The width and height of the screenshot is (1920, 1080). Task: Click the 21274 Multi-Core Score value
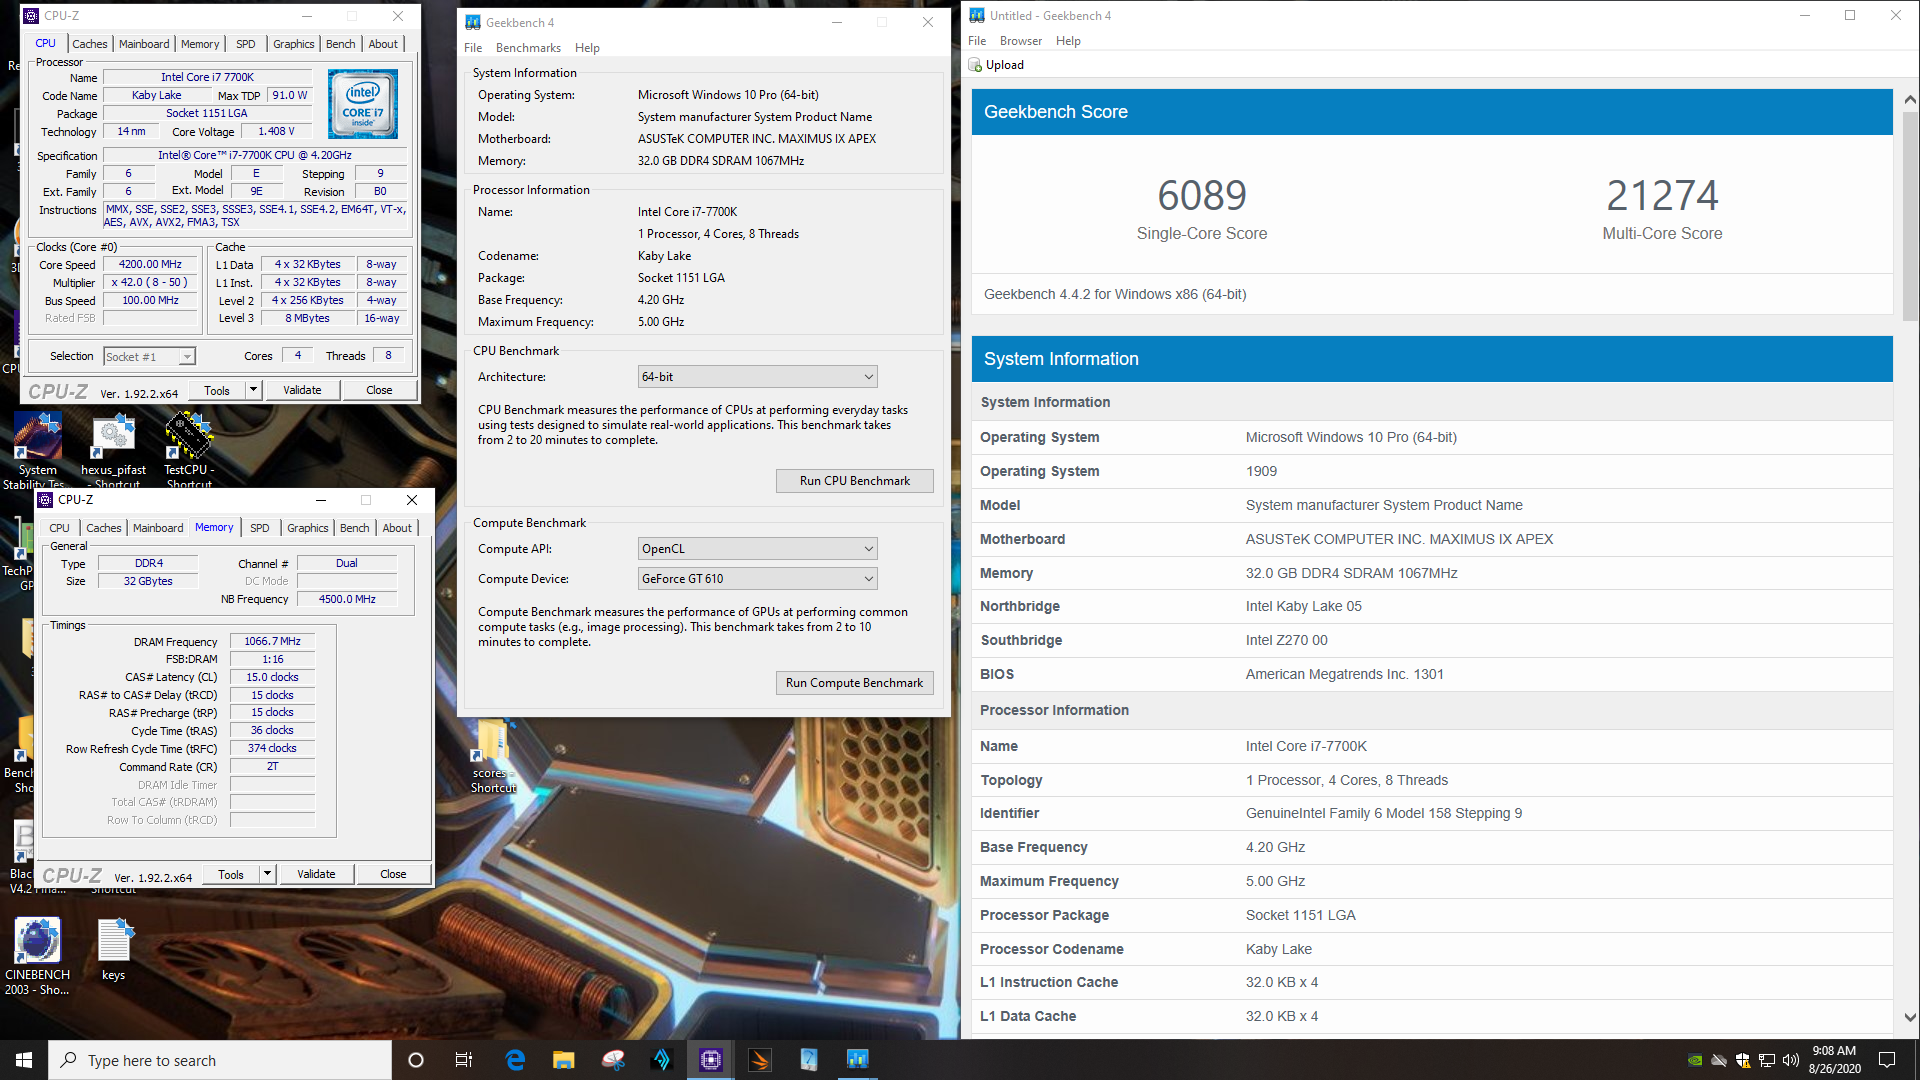pyautogui.click(x=1662, y=195)
